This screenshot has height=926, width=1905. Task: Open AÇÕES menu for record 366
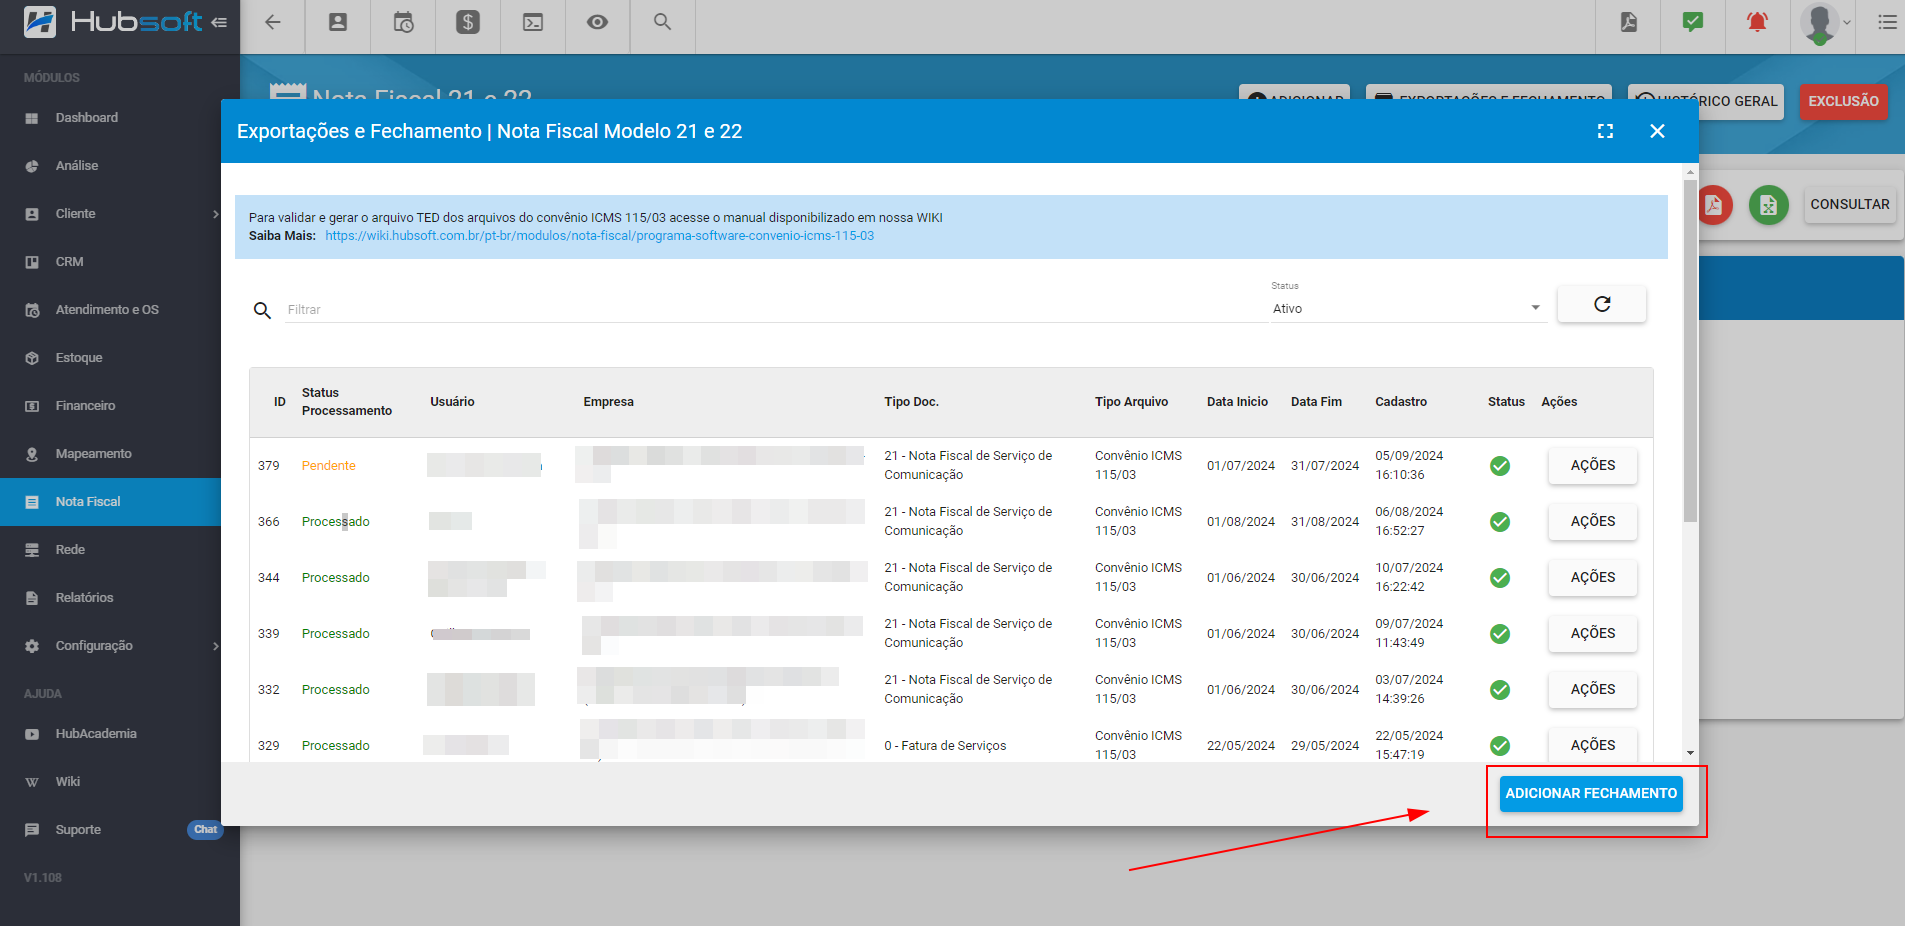pyautogui.click(x=1593, y=522)
